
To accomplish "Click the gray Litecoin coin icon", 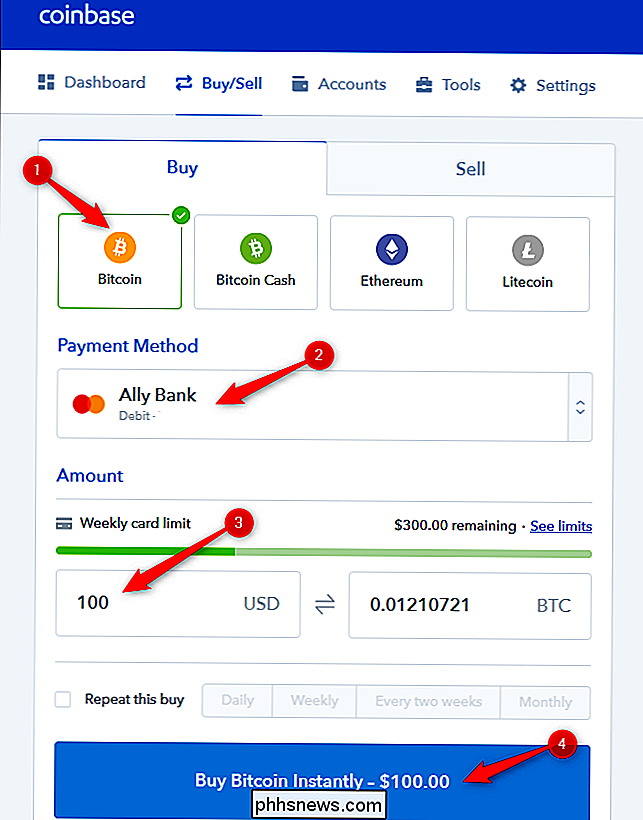I will pyautogui.click(x=527, y=250).
